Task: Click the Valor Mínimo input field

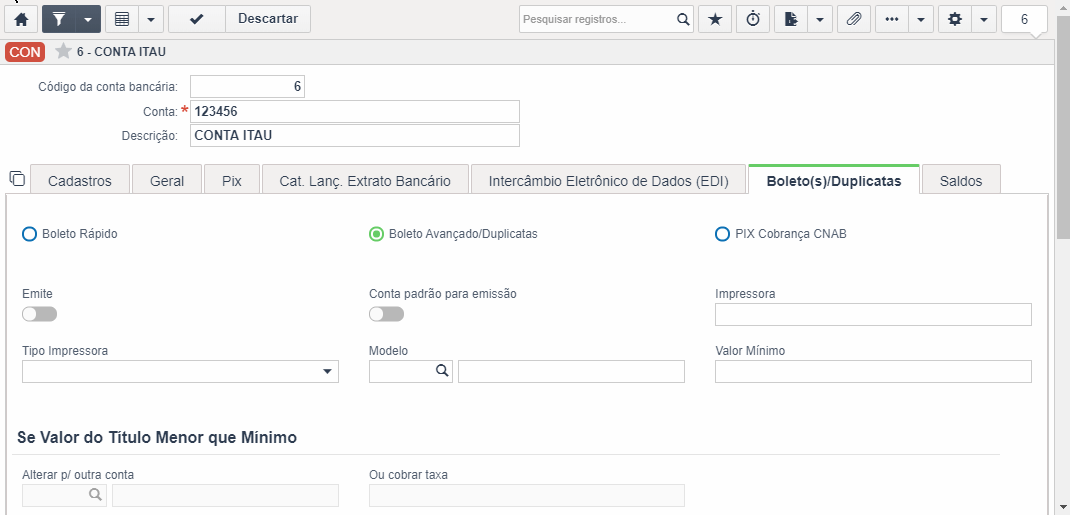Action: tap(873, 371)
